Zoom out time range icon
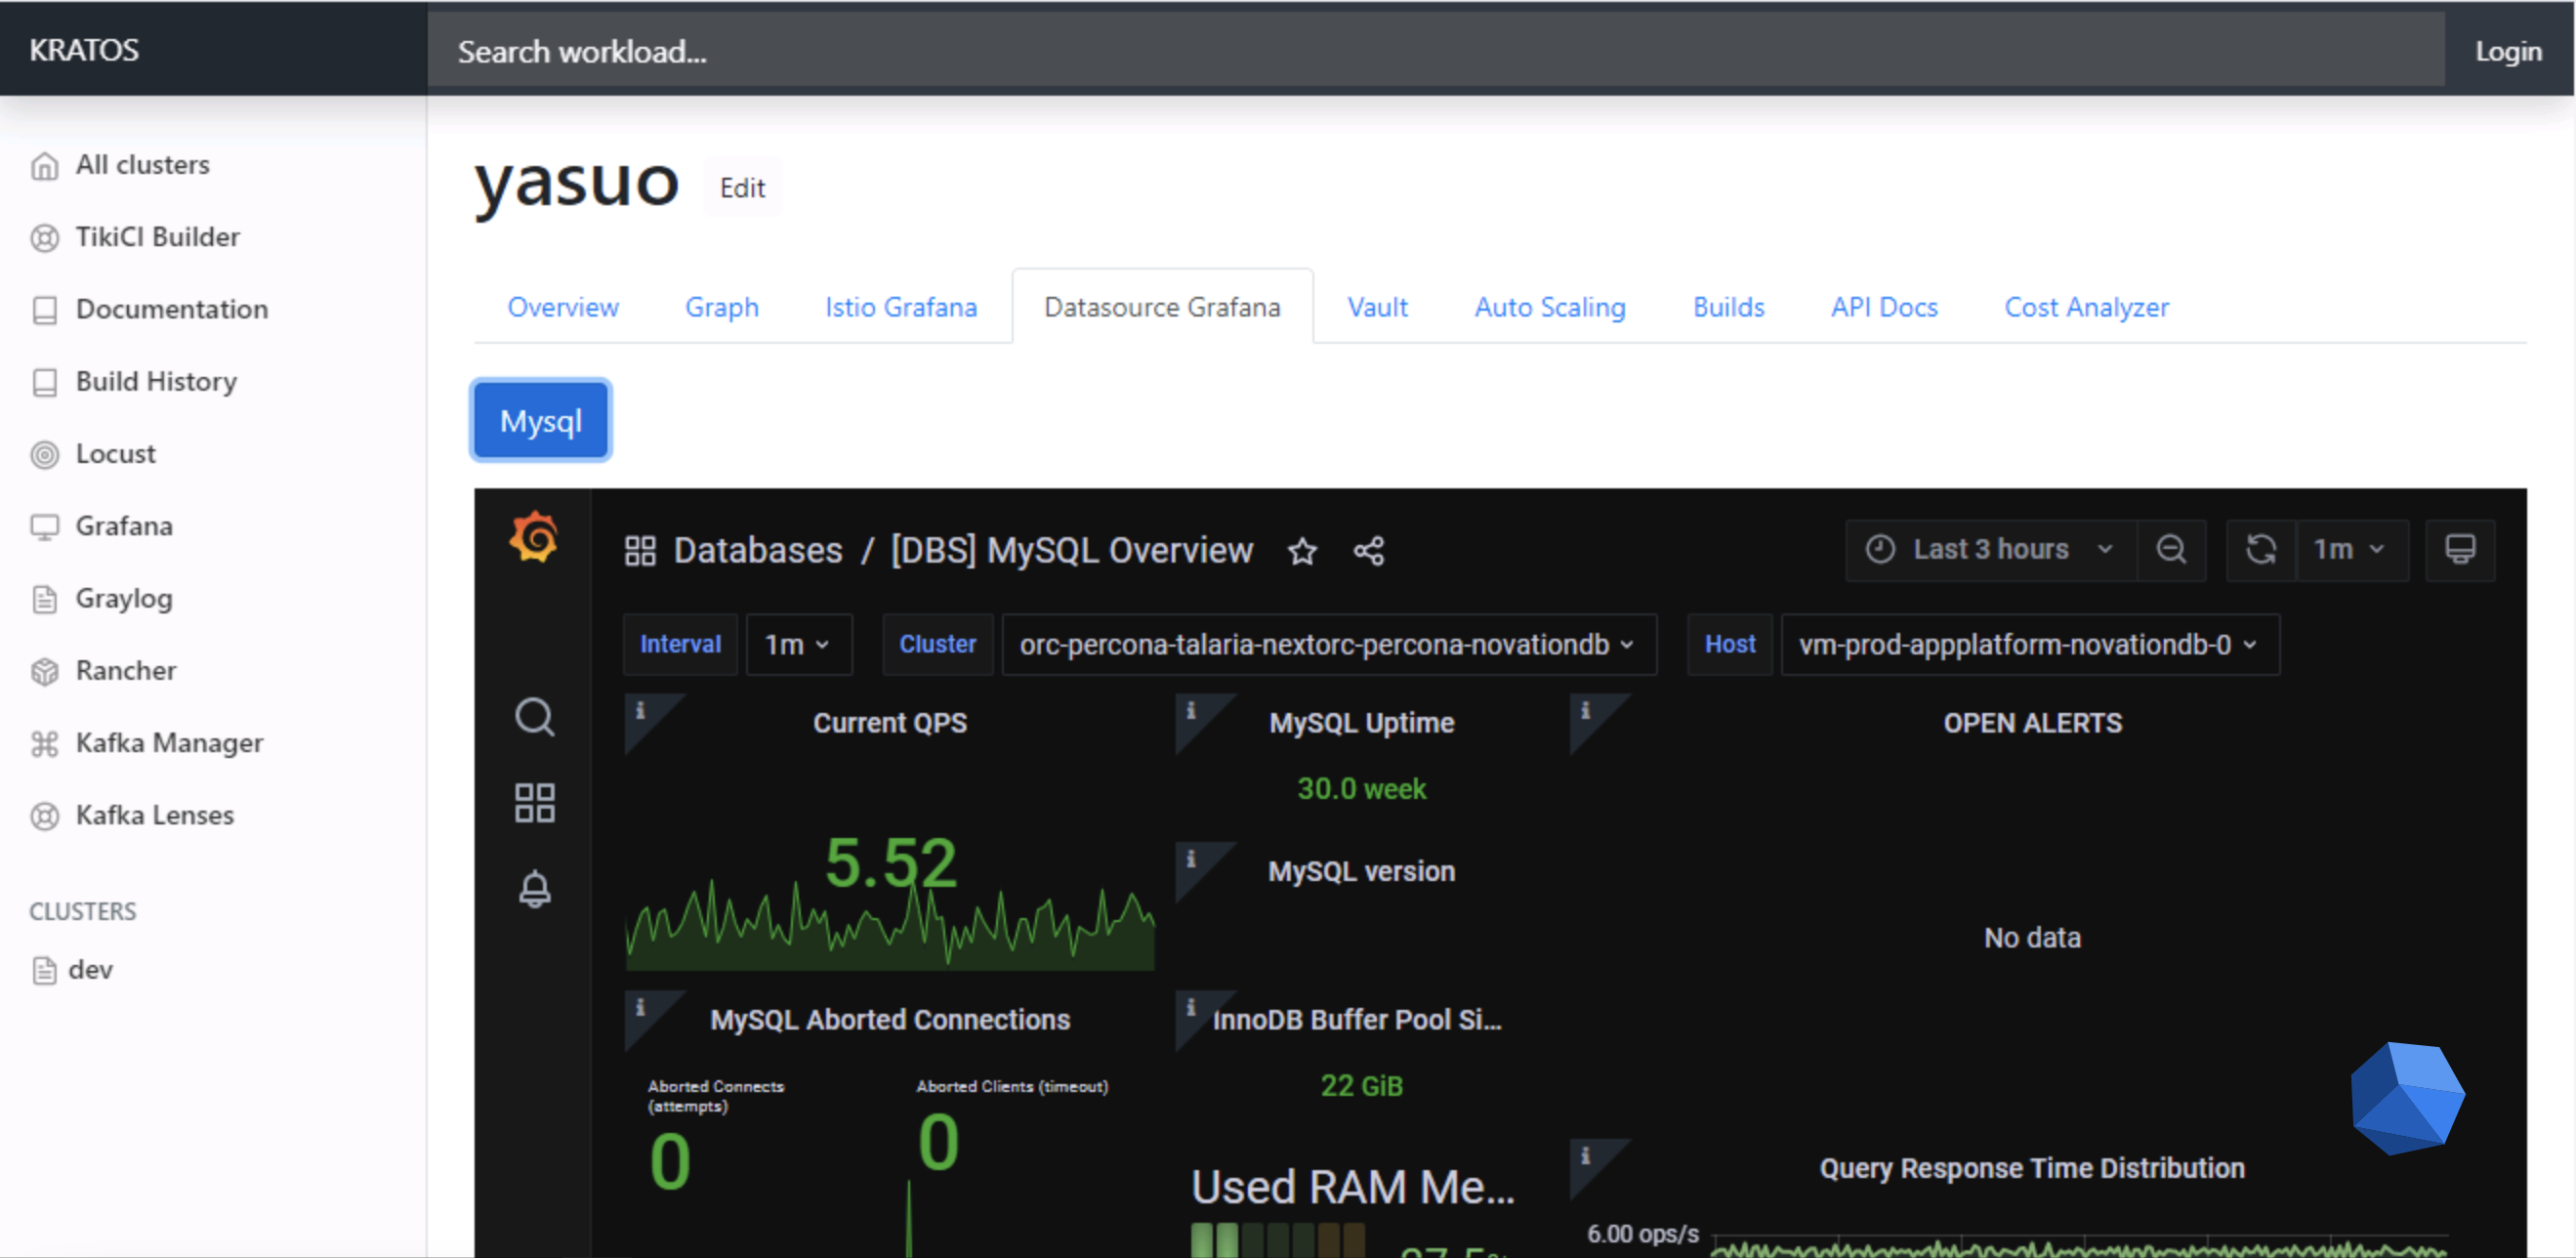The image size is (2576, 1258). click(x=2171, y=549)
